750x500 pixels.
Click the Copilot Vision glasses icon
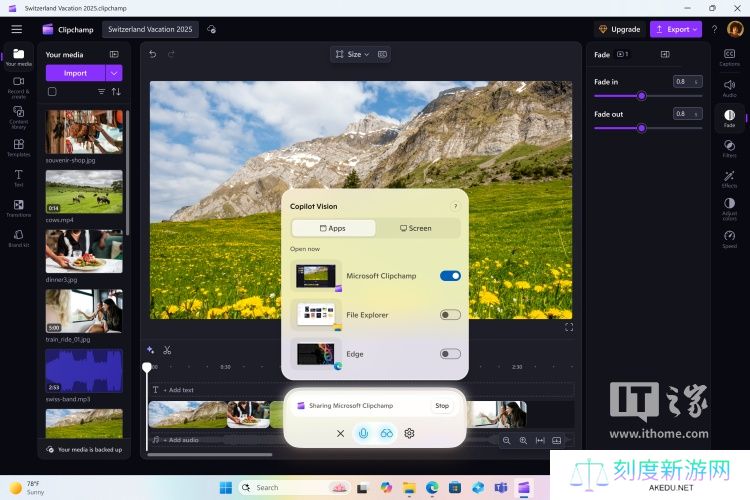(x=386, y=433)
